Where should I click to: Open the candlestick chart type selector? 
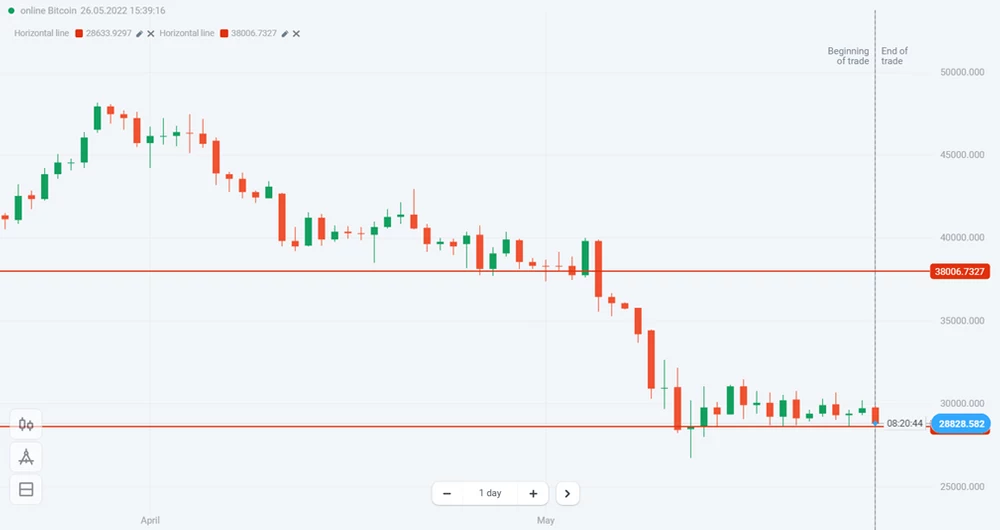click(26, 424)
